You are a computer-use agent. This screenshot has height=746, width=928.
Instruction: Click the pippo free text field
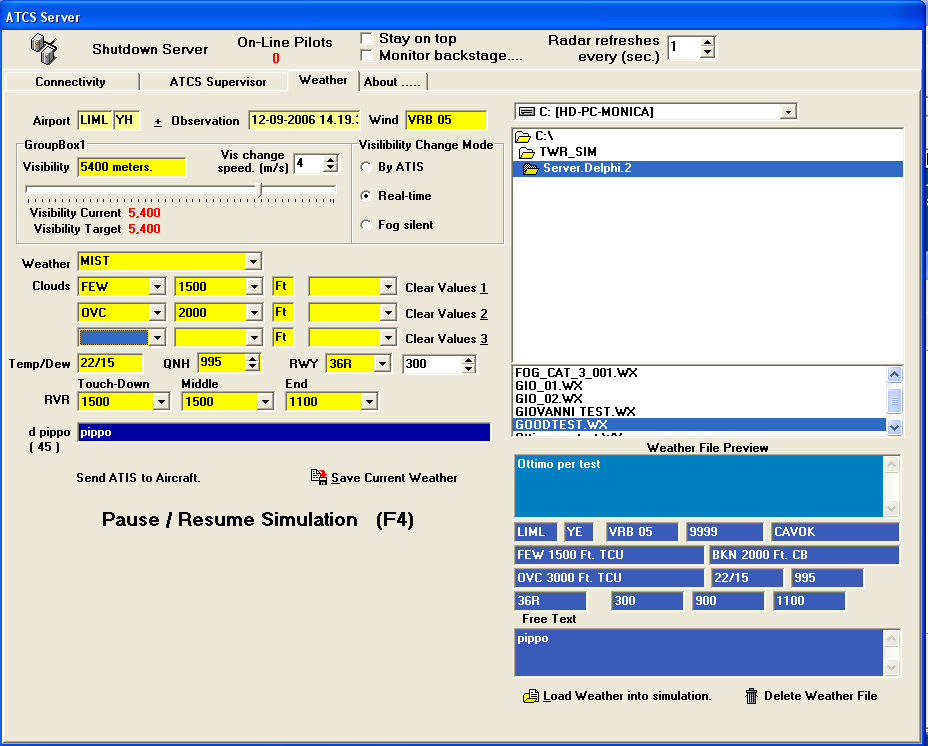tap(284, 432)
